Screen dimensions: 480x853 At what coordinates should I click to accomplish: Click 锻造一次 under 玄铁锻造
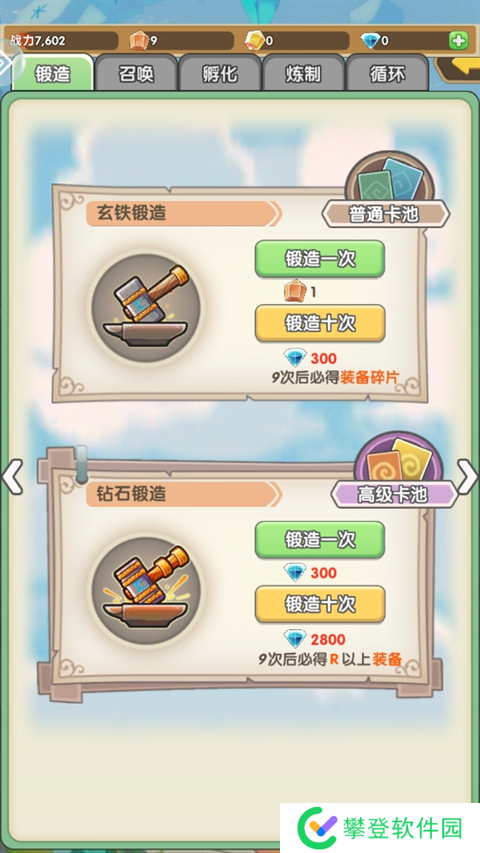tap(320, 259)
